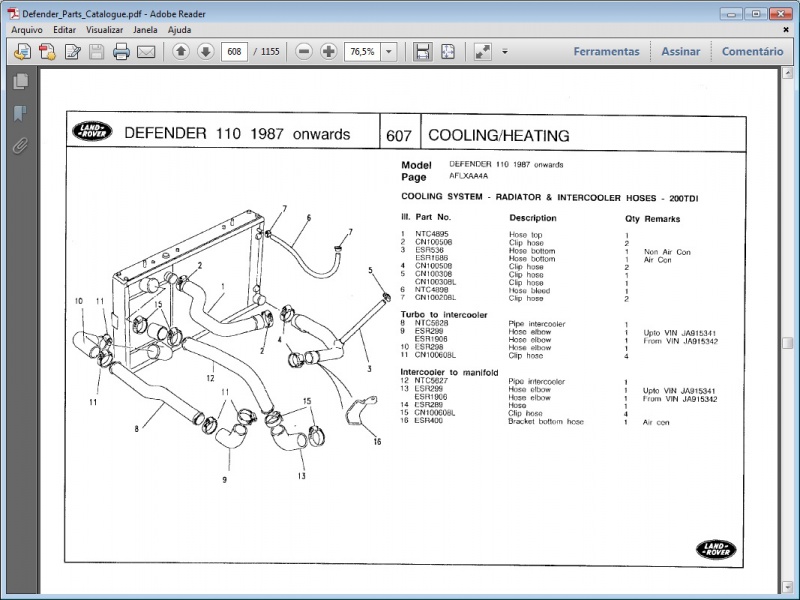Click the PDF icon in title bar

13,14
